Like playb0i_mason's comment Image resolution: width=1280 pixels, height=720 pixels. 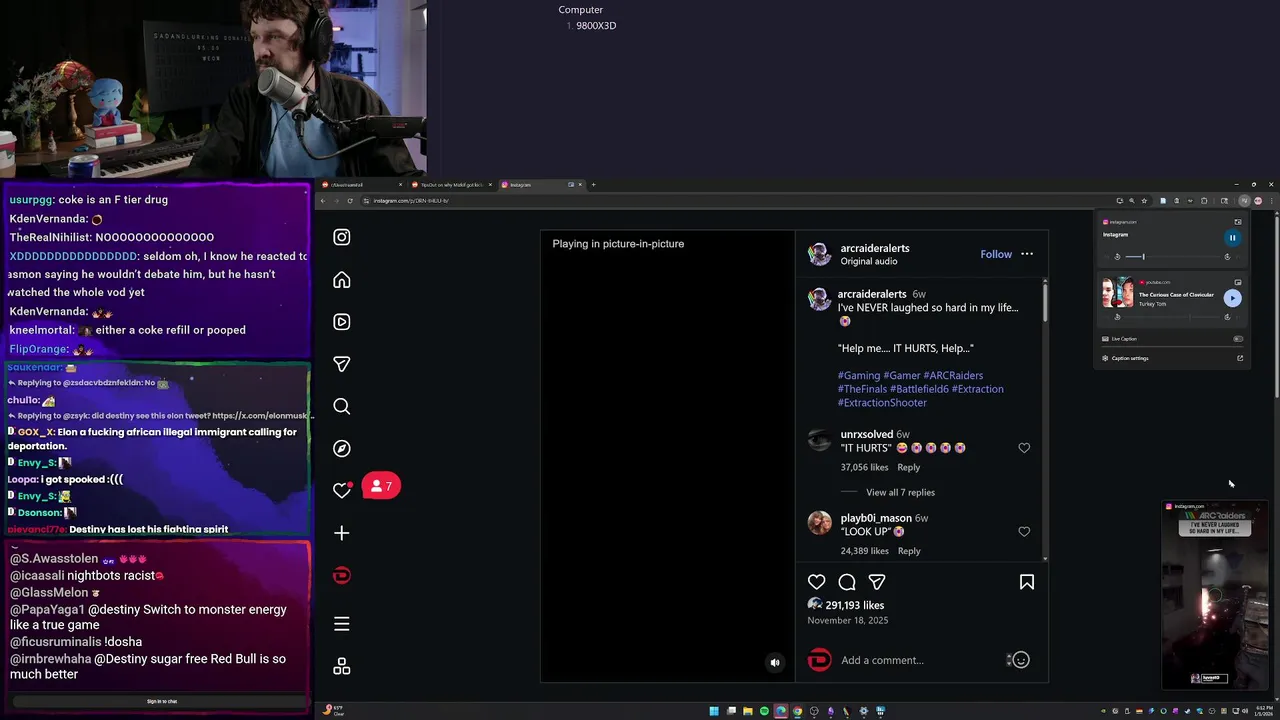coord(1024,532)
